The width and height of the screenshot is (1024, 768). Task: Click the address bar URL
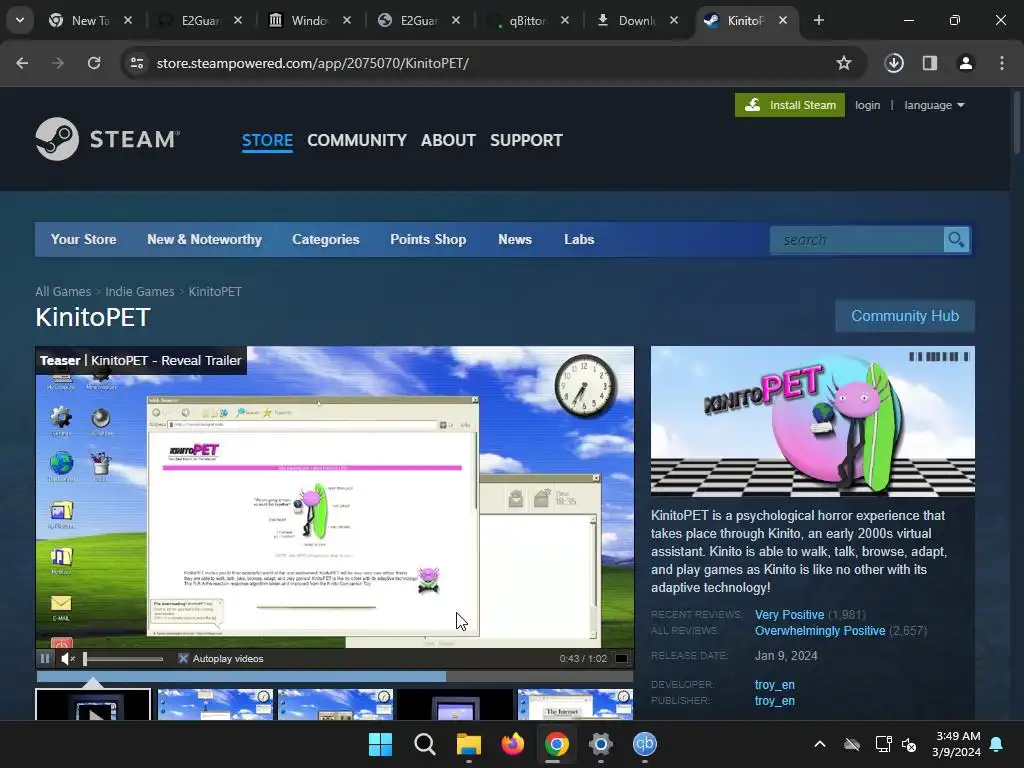312,63
